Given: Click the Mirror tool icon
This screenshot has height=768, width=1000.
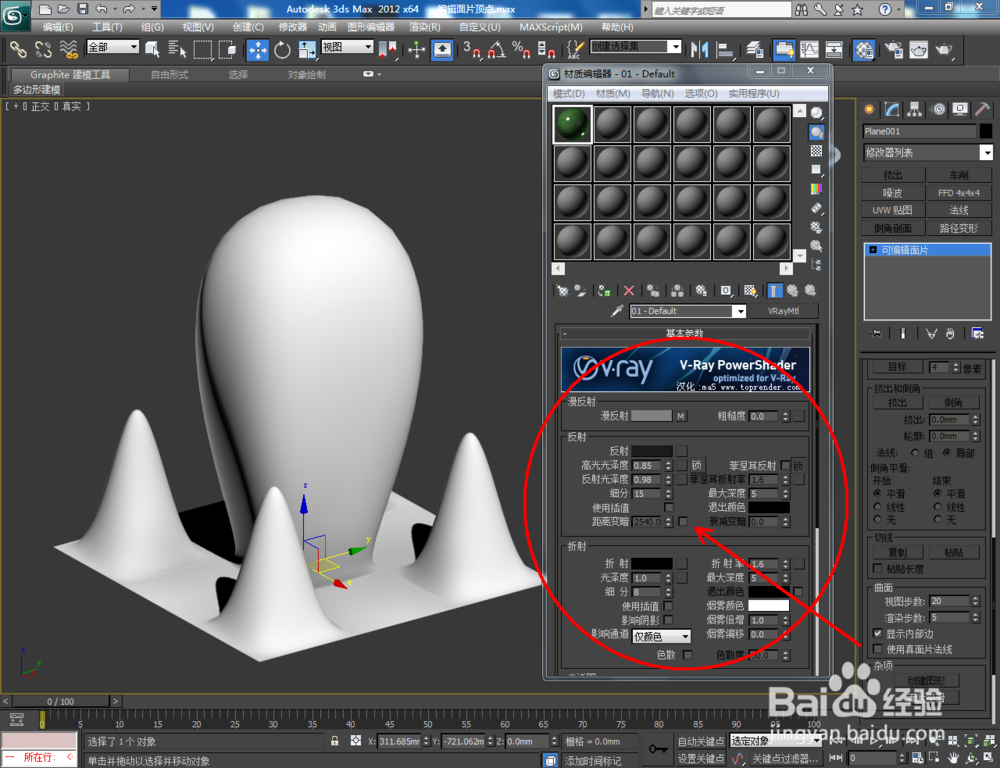Looking at the screenshot, I should 700,49.
